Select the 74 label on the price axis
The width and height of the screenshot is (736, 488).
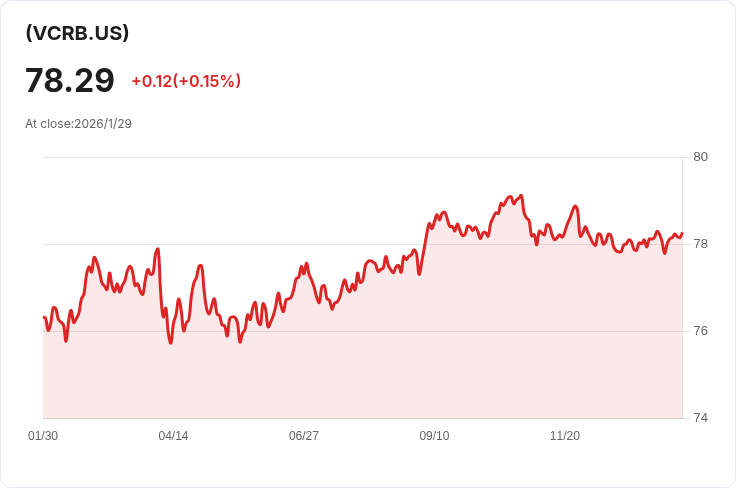pos(700,418)
